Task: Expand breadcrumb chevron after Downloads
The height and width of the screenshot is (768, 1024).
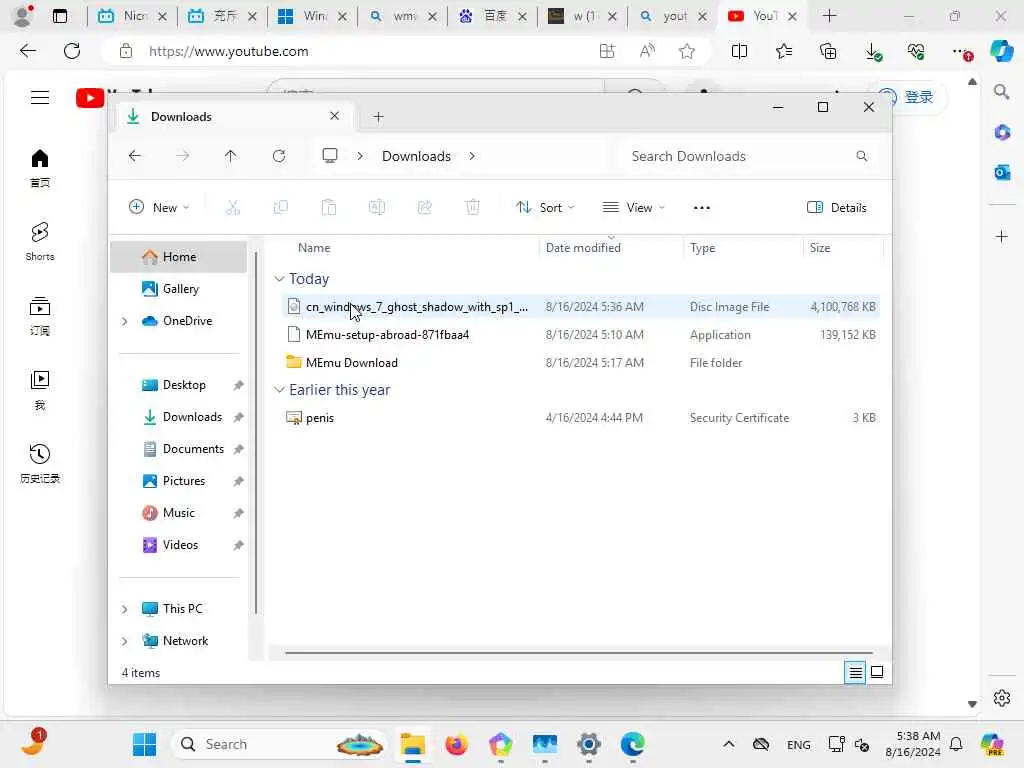Action: click(x=472, y=156)
